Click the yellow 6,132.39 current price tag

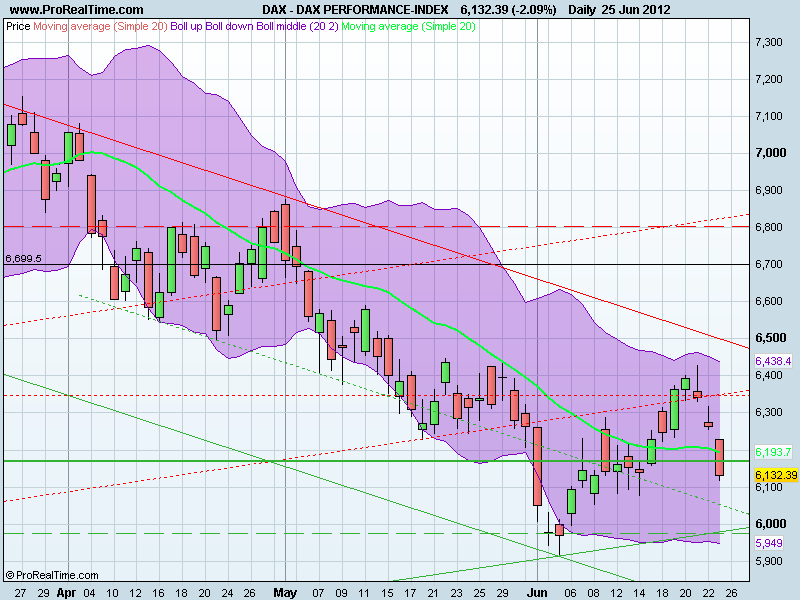click(776, 475)
